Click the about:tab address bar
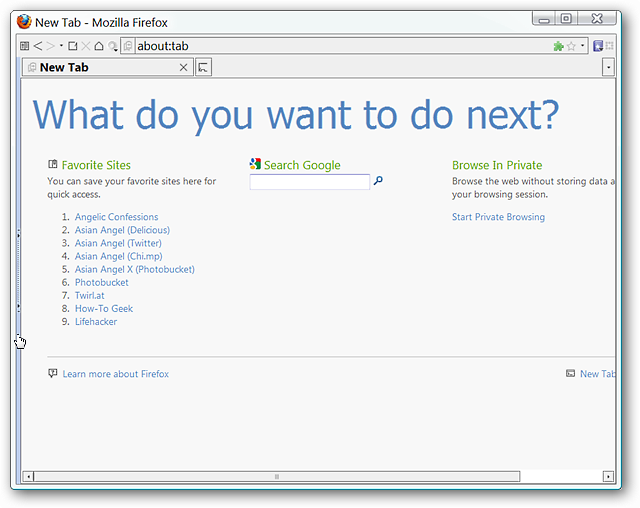Screen dimensions: 640x508 343,46
